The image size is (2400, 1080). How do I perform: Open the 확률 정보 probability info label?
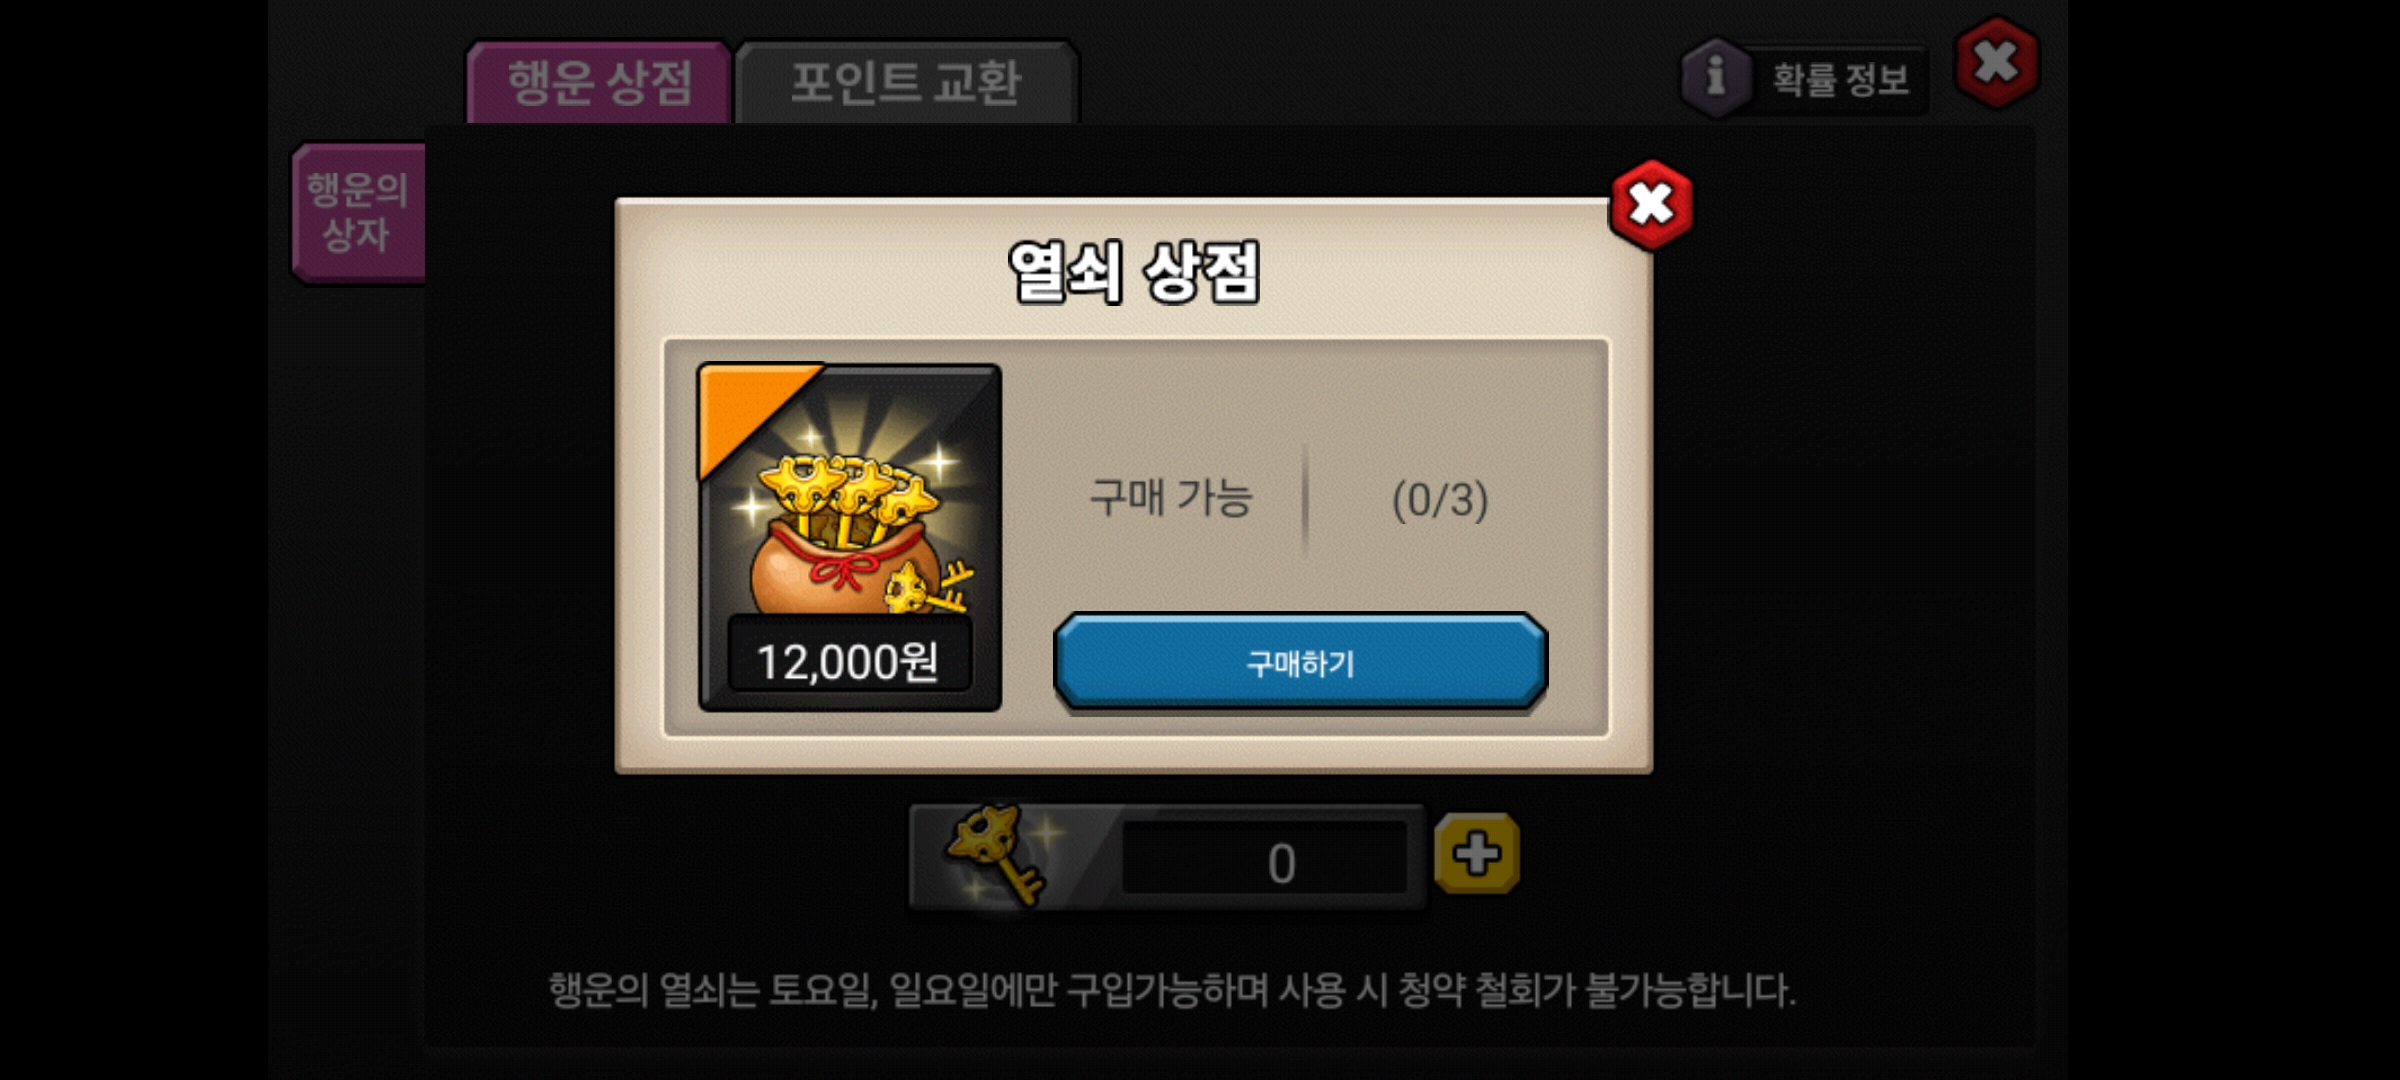[x=1840, y=80]
